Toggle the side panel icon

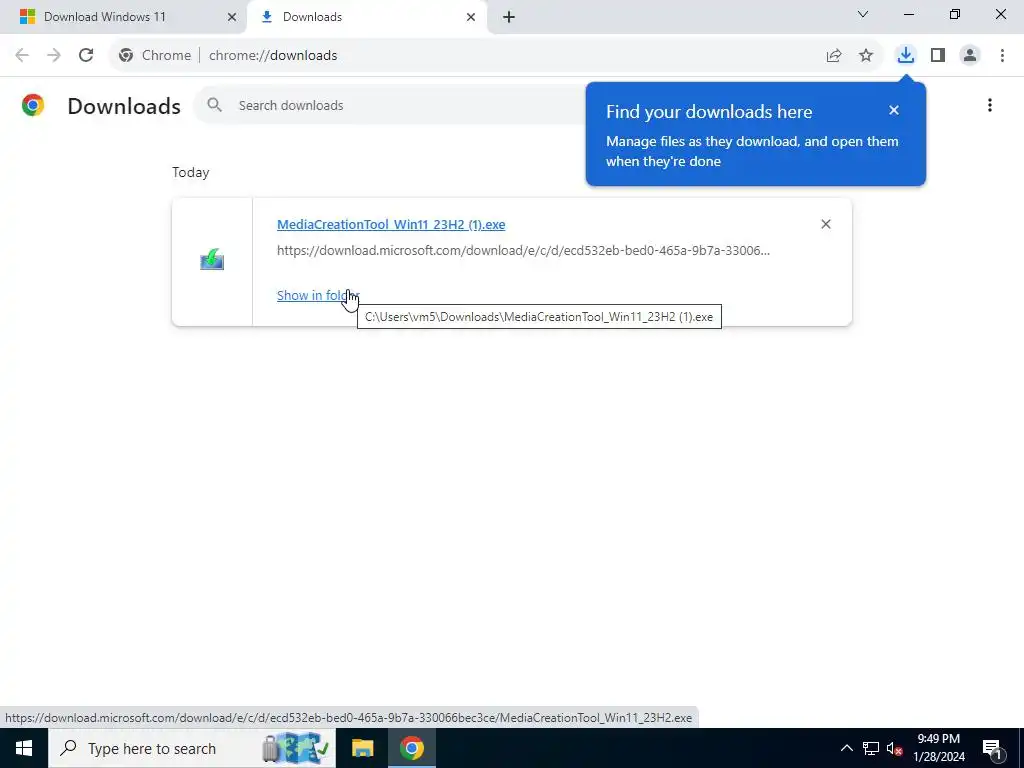coord(938,56)
